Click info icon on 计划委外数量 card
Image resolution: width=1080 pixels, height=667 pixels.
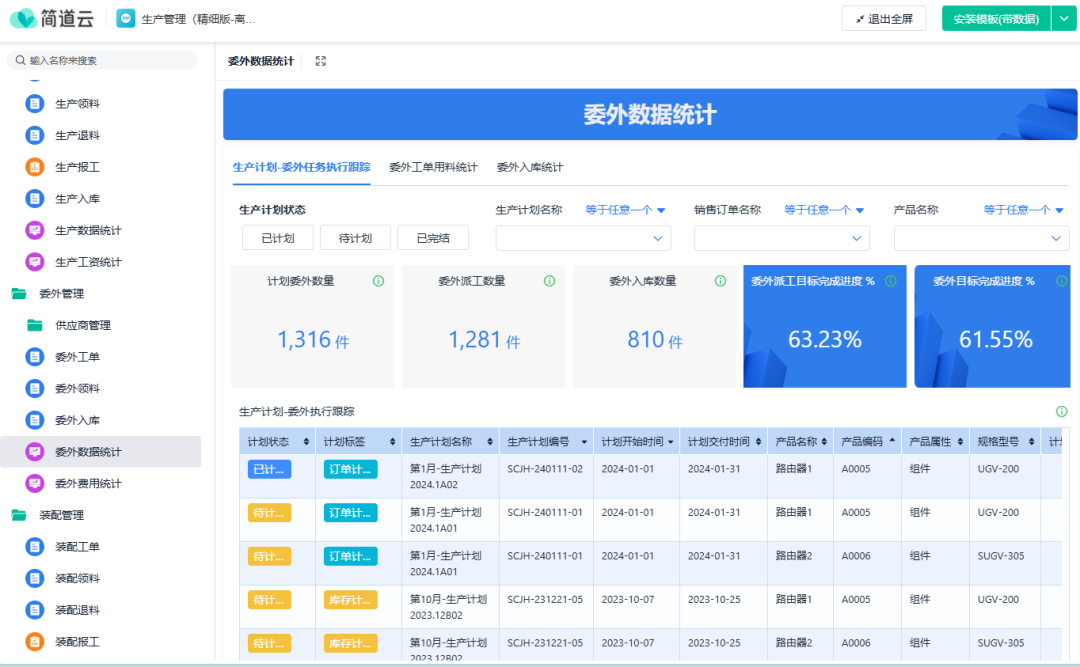coord(378,281)
